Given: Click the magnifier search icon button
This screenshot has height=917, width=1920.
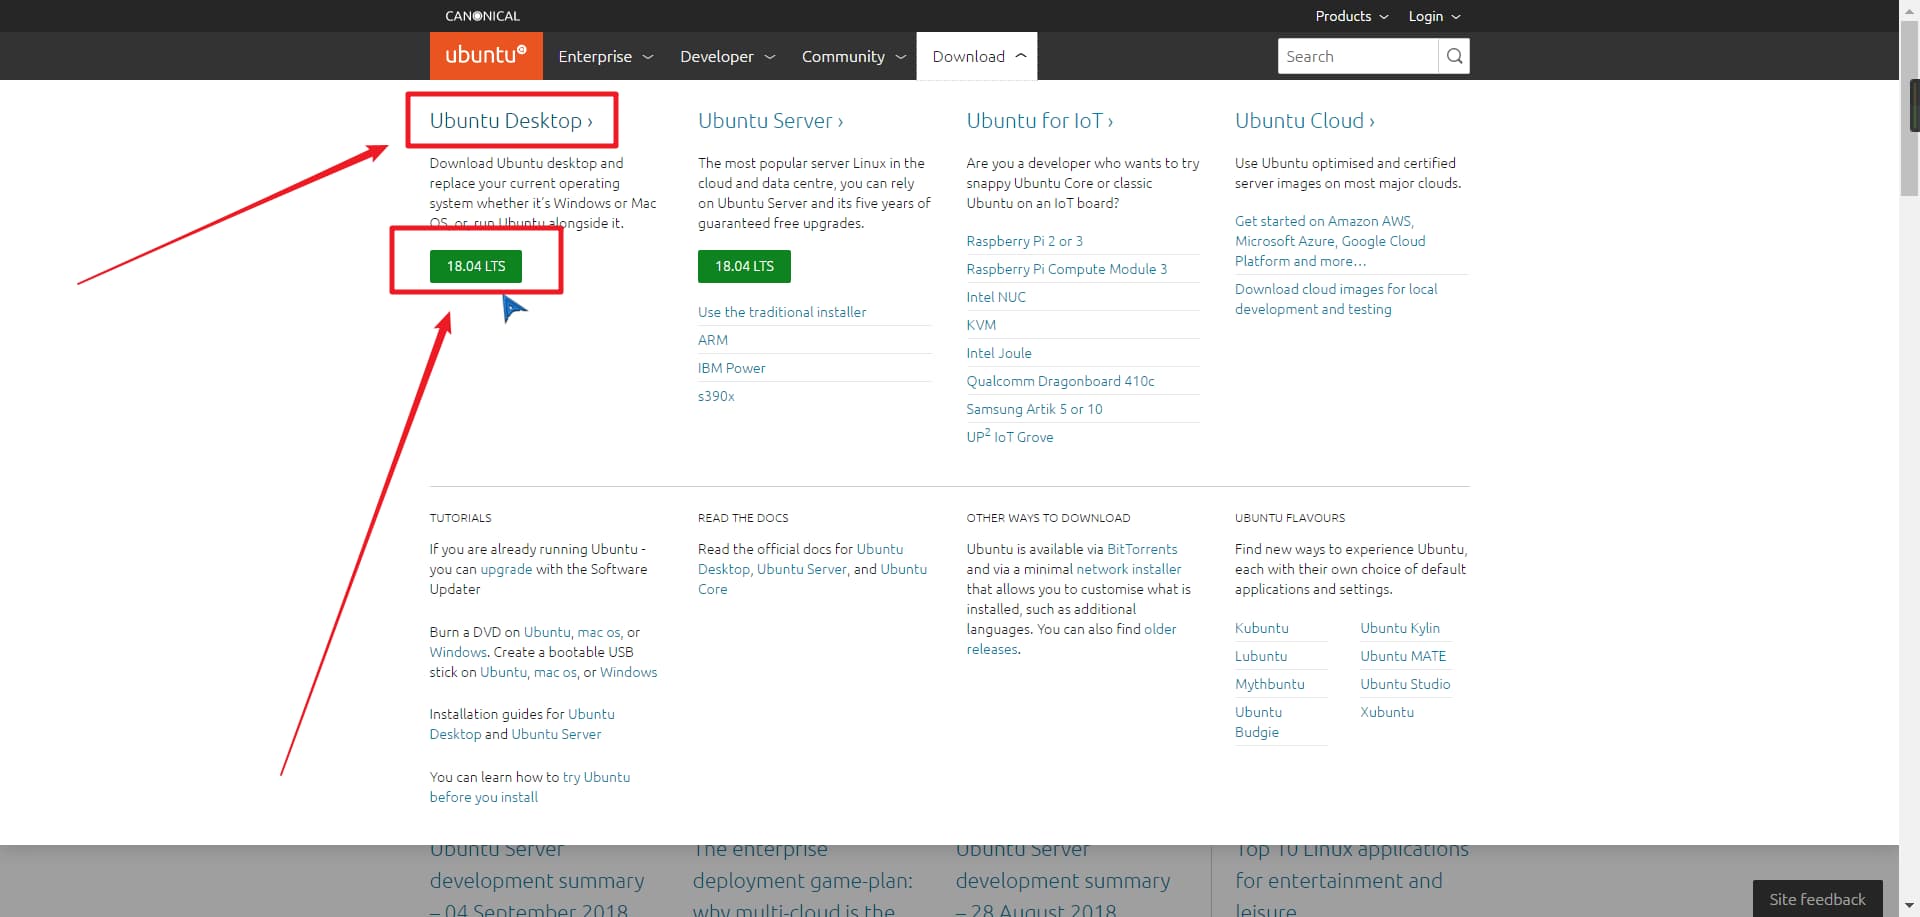Looking at the screenshot, I should point(1454,56).
